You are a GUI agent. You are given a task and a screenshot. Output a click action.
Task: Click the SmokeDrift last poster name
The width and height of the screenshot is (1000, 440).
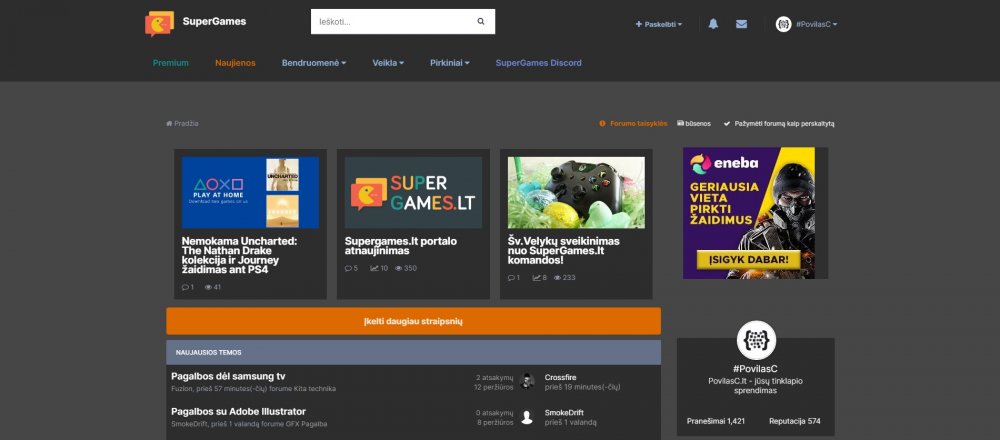(564, 413)
